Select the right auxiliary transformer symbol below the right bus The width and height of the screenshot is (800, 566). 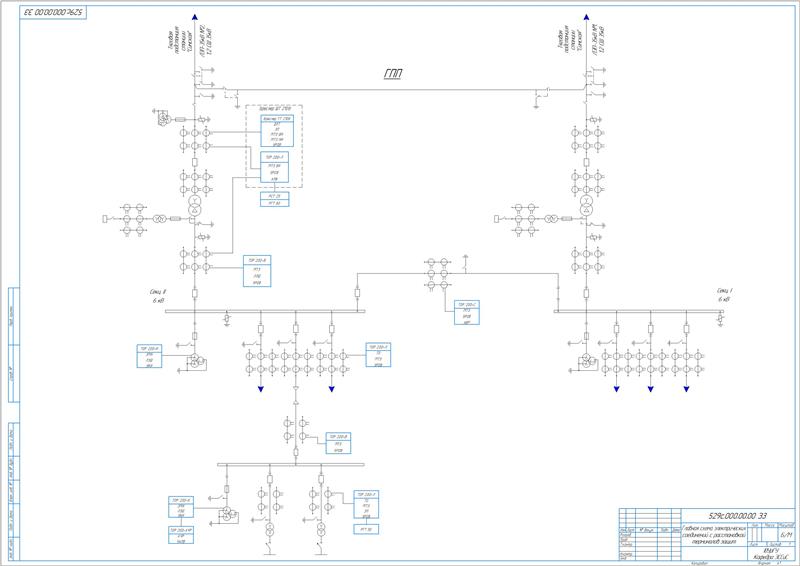587,360
